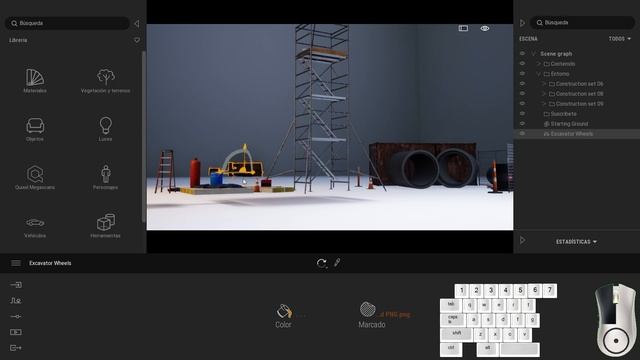
Task: Hide Construction set 08
Action: [x=522, y=93]
